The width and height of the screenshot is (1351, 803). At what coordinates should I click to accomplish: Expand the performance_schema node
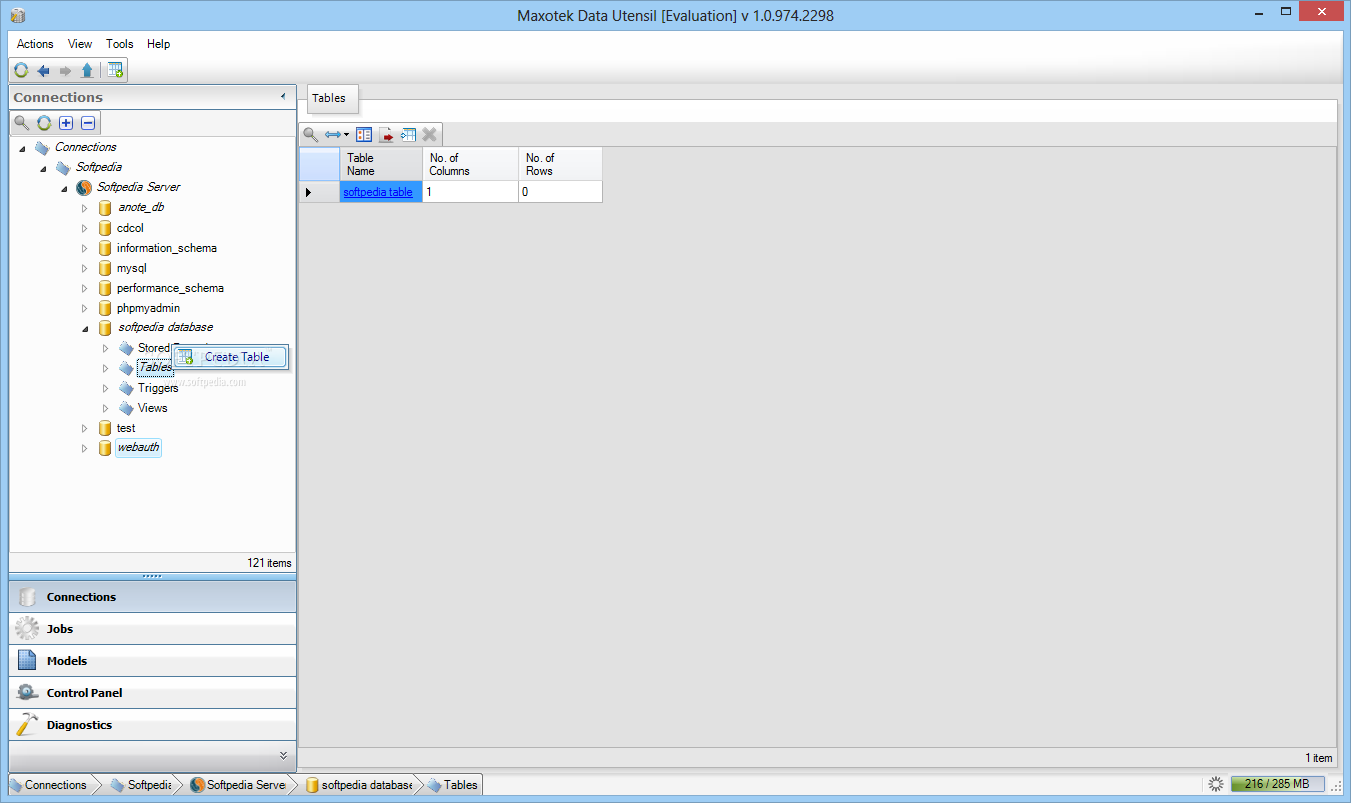84,288
